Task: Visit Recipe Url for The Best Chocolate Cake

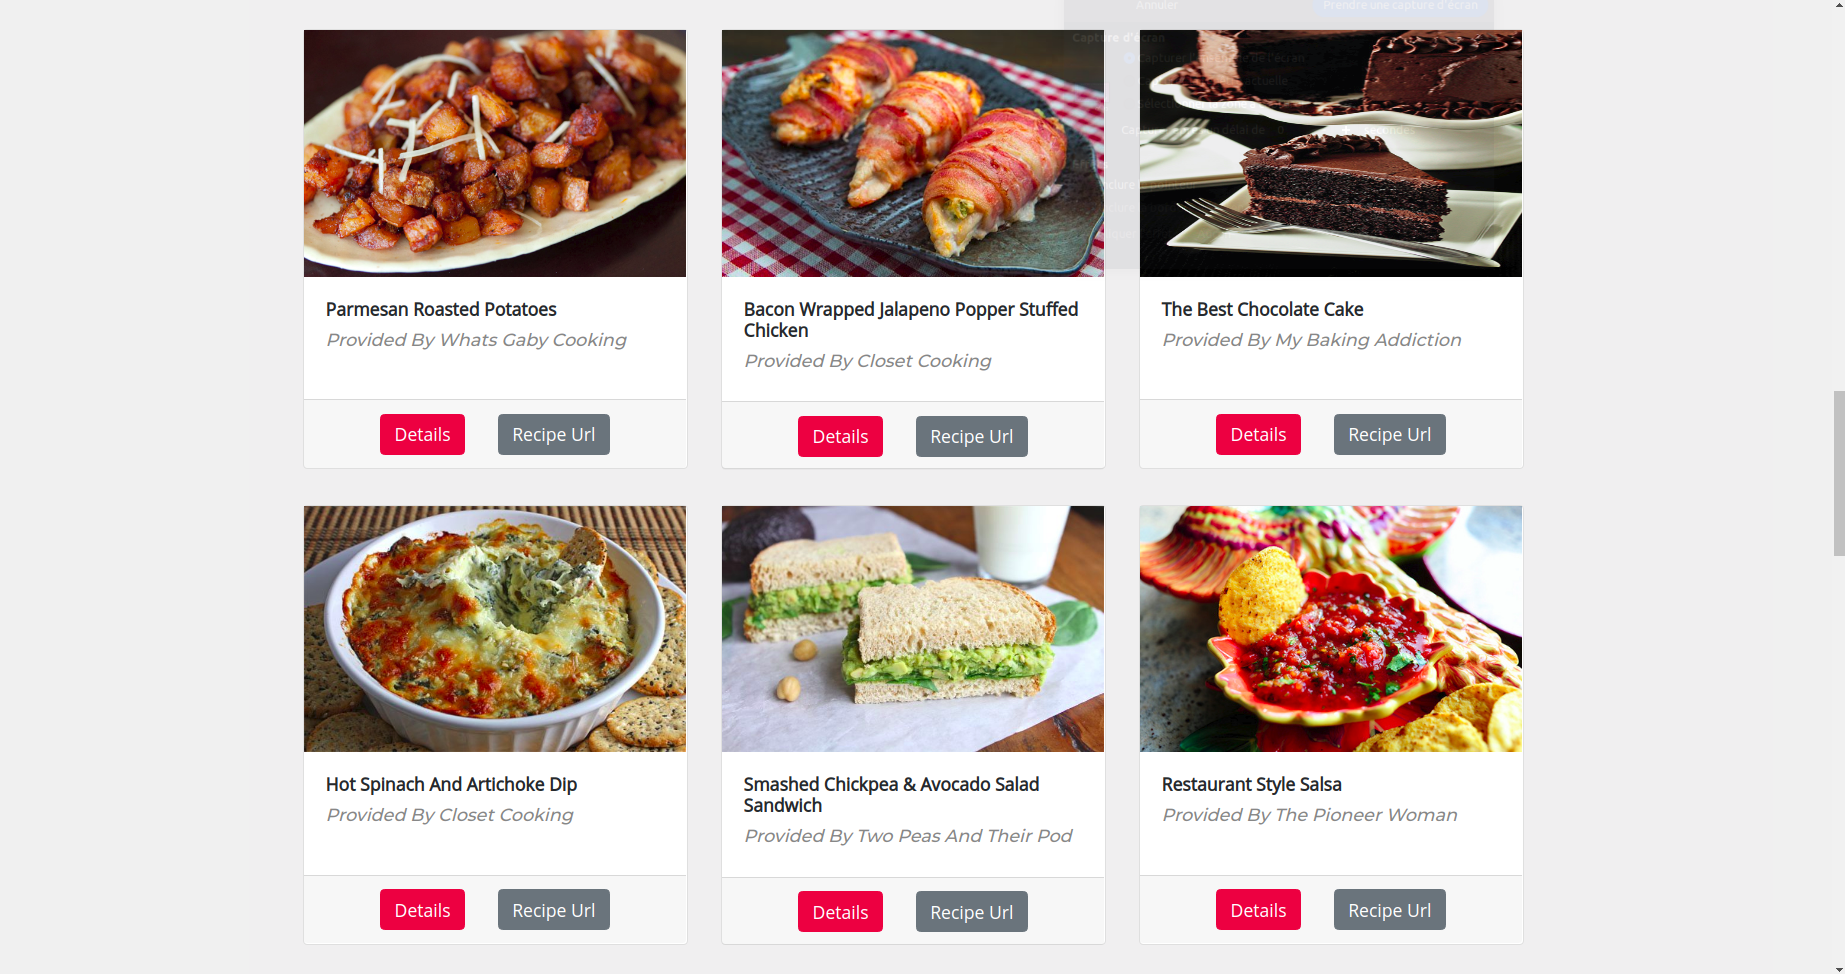Action: click(x=1390, y=435)
